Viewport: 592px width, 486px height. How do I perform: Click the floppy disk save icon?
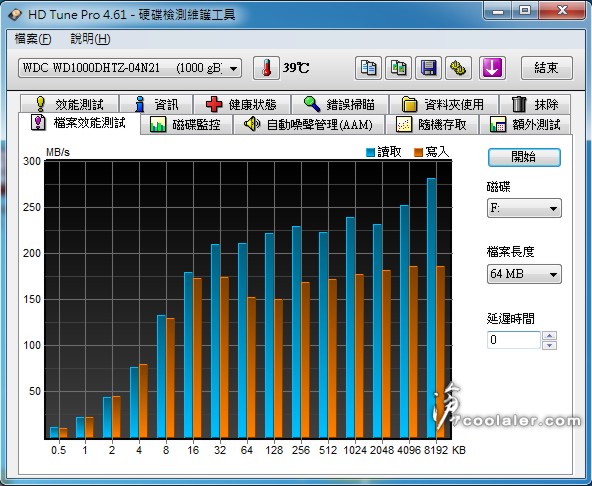click(429, 68)
